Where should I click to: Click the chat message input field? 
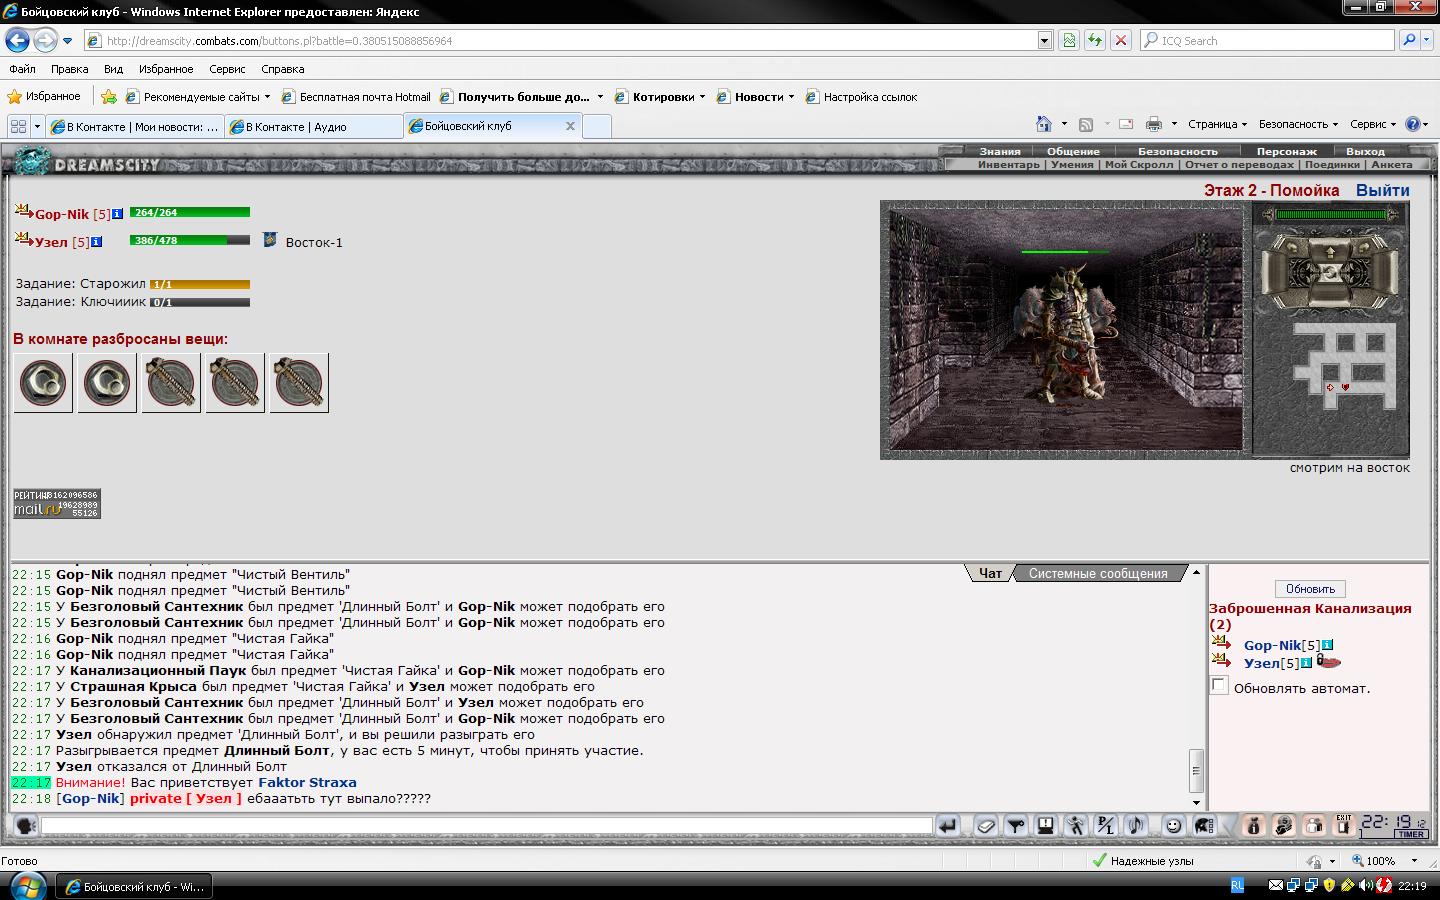487,826
